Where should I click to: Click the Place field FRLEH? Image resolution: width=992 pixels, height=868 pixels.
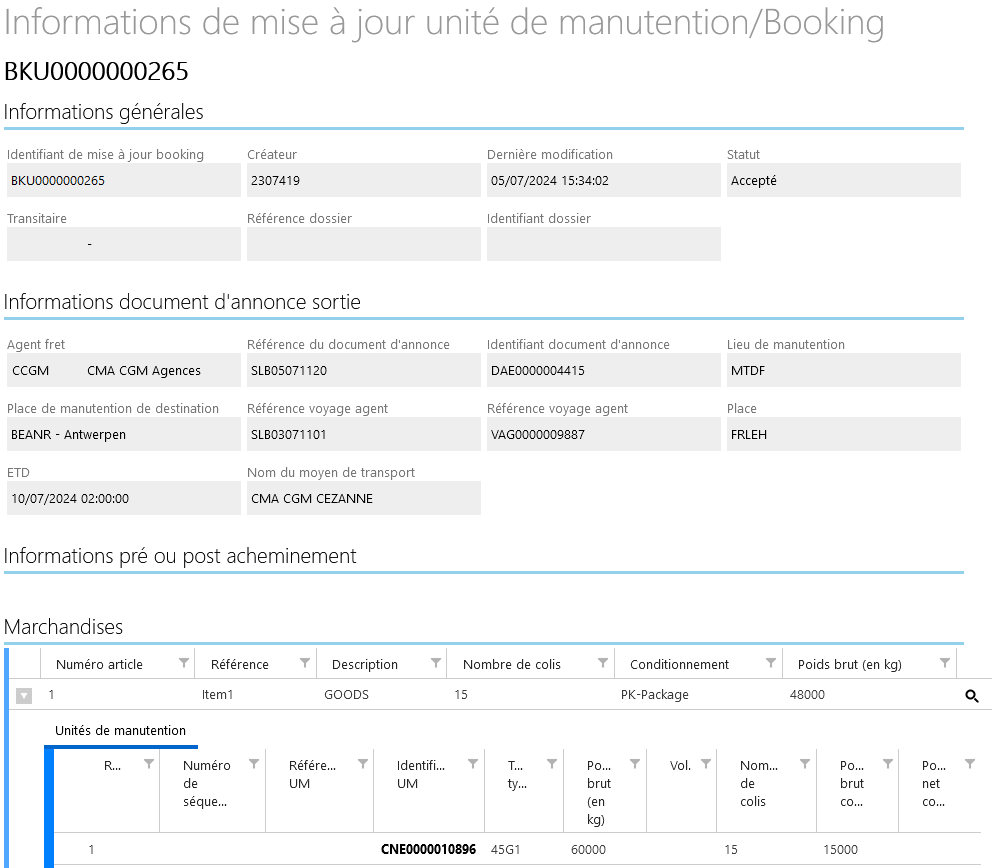tap(843, 434)
